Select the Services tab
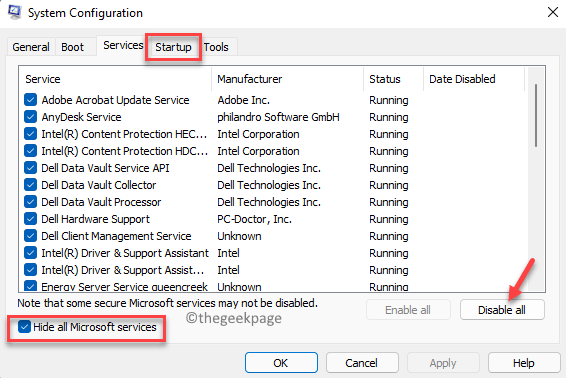The width and height of the screenshot is (566, 378). tap(123, 45)
